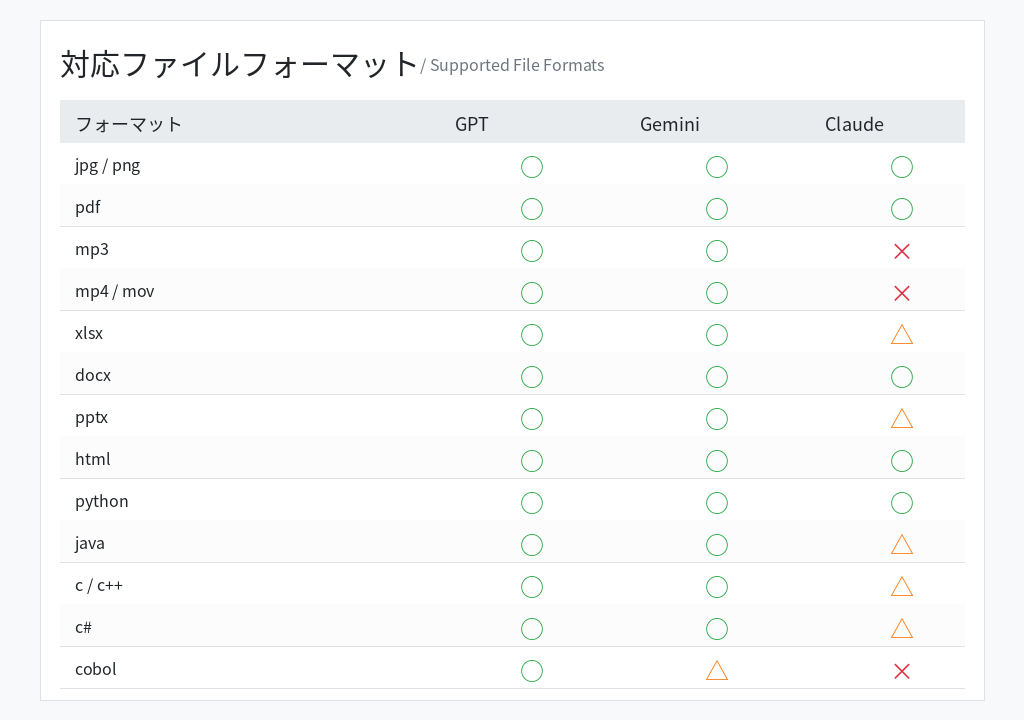Click the GPT circle in mp4 / mov row
Viewport: 1024px width, 720px height.
pos(532,293)
